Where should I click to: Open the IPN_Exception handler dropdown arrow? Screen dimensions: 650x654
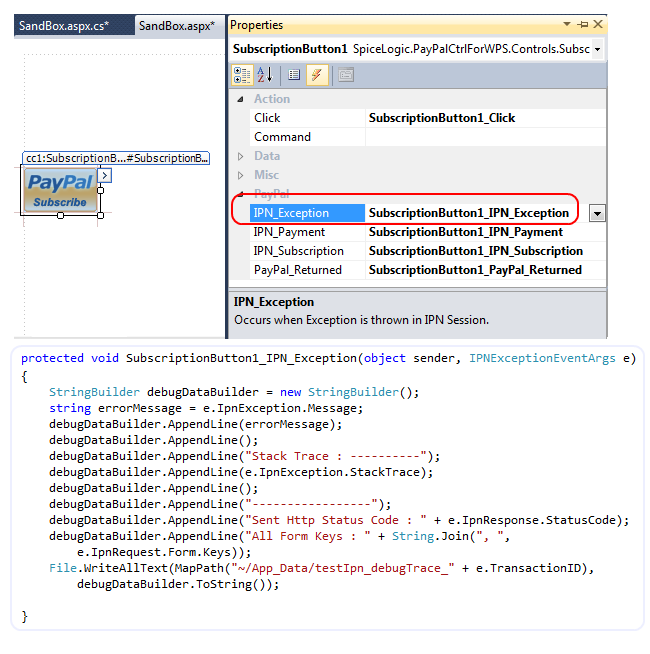(597, 214)
